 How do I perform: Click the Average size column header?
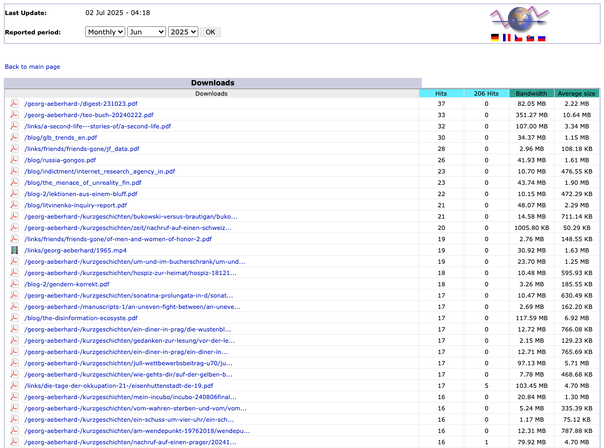tap(577, 93)
